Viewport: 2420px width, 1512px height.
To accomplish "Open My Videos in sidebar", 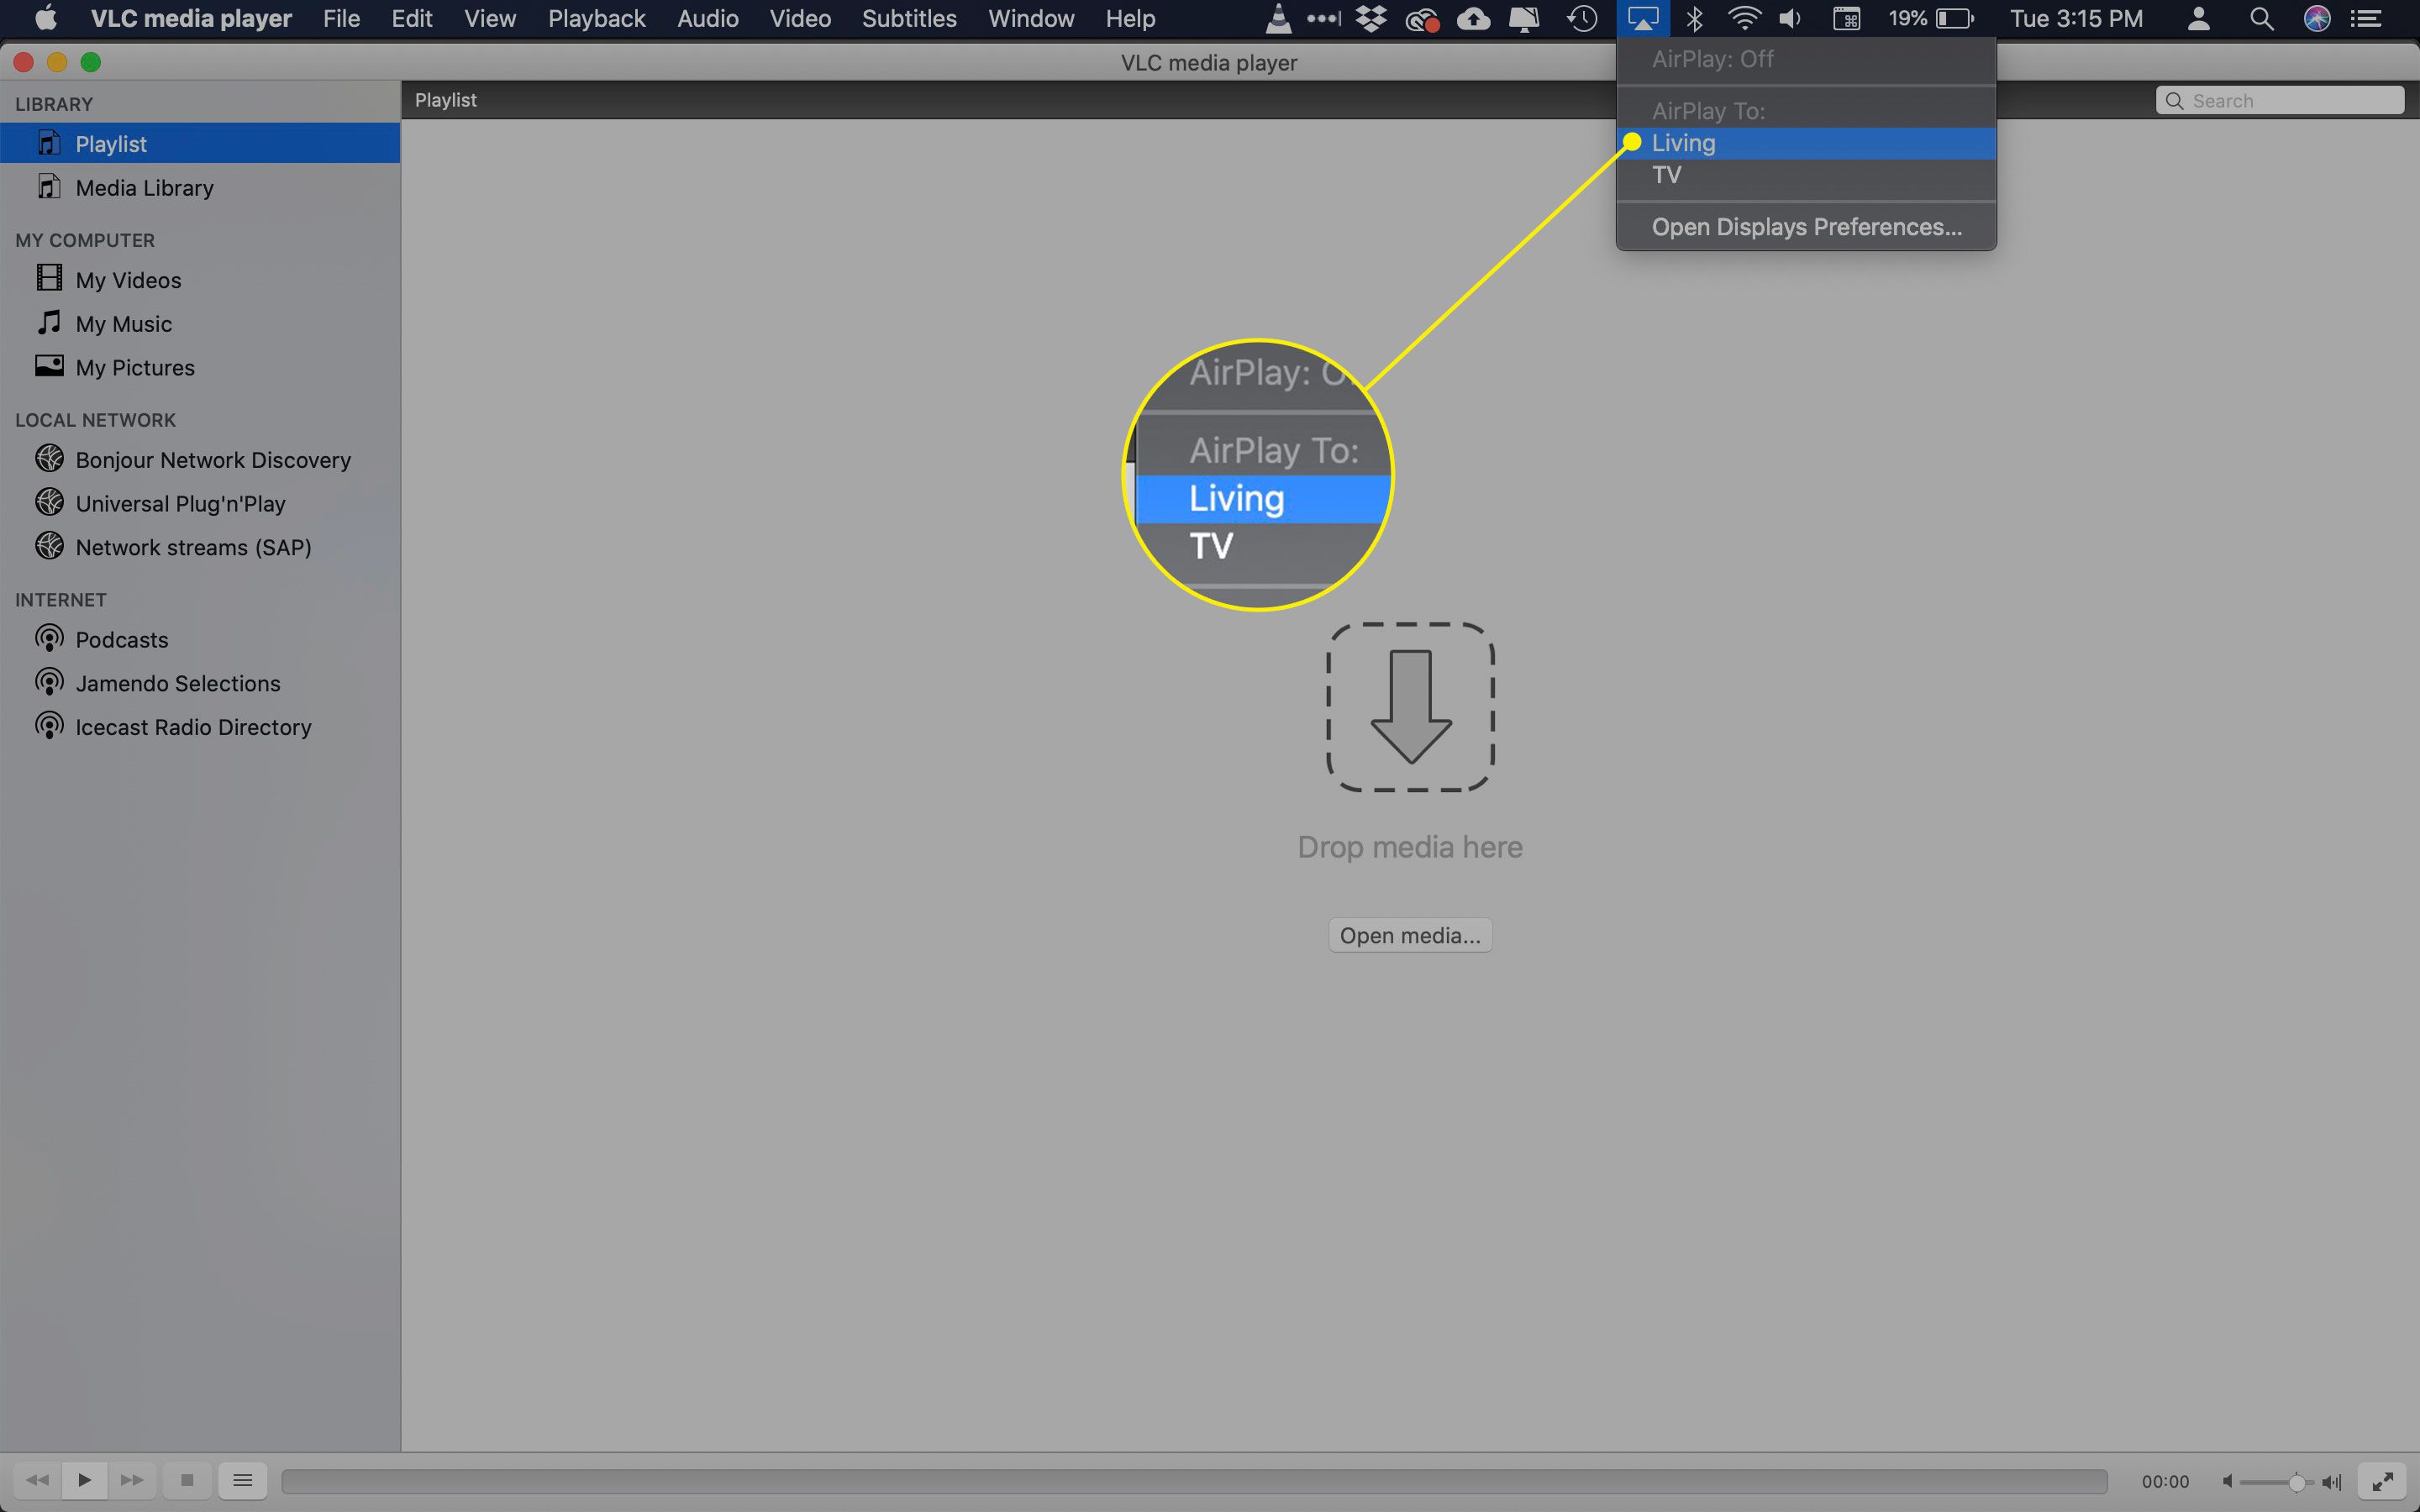I will [x=200, y=279].
